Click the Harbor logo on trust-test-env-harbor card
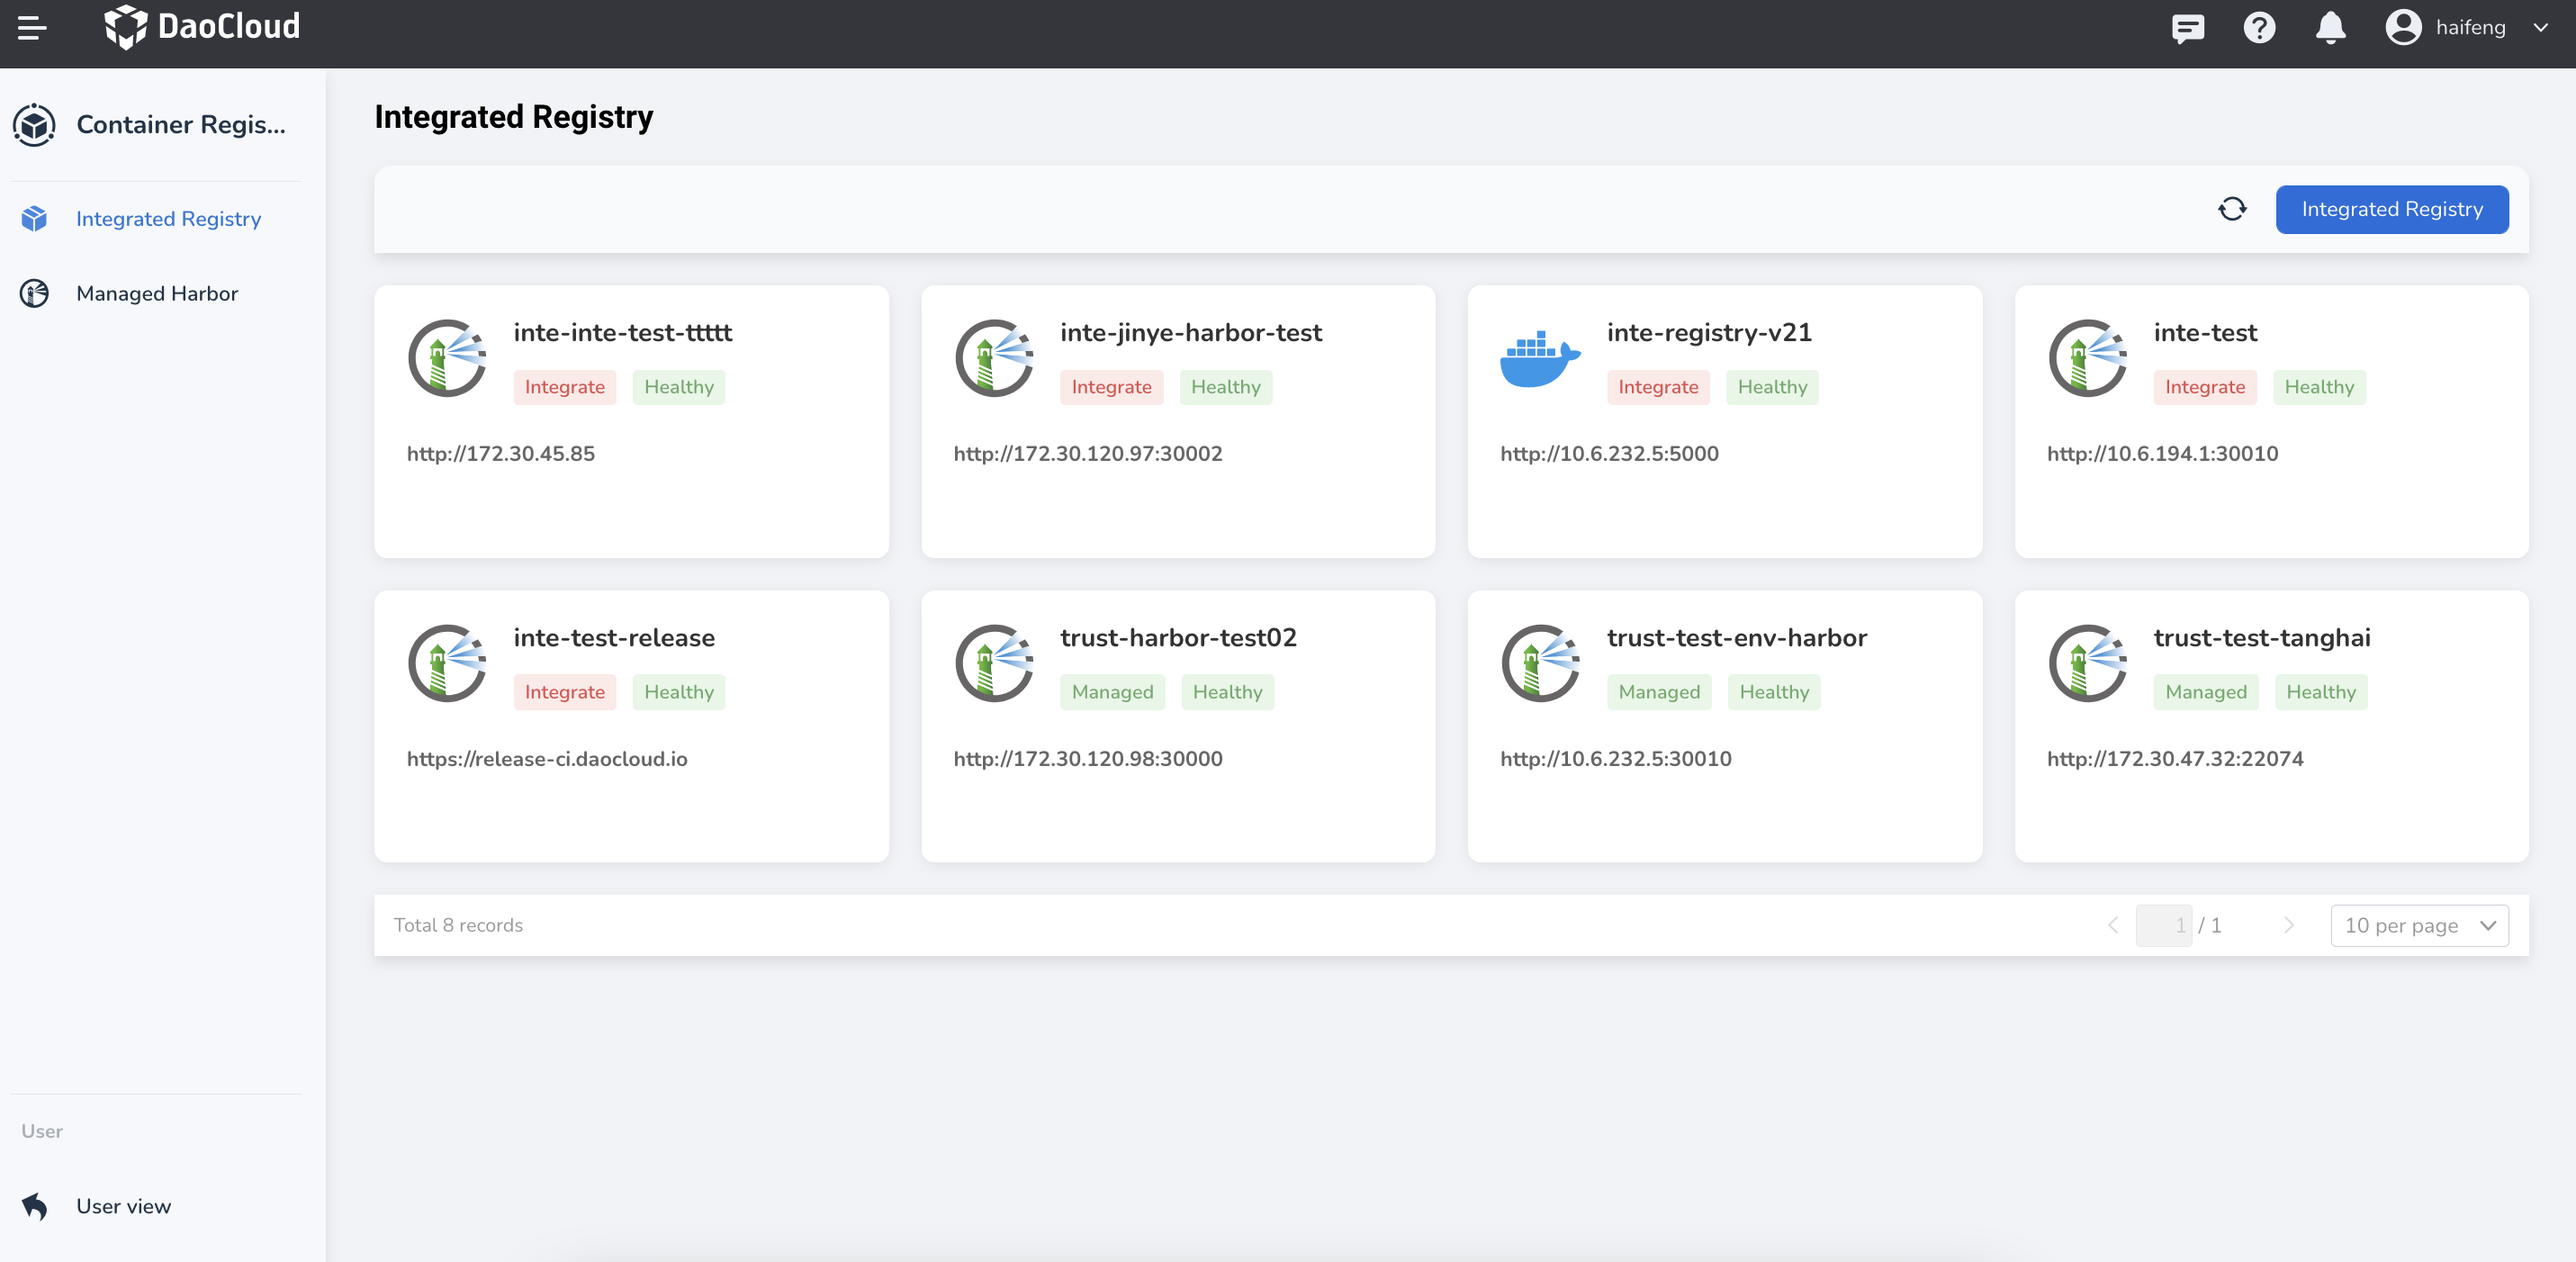Image resolution: width=2576 pixels, height=1262 pixels. pos(1540,663)
